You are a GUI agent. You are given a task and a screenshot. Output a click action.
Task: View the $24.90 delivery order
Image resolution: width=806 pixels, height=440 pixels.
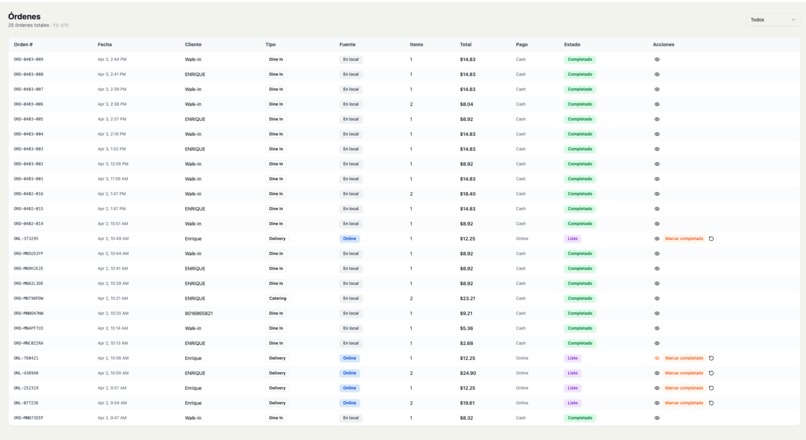pos(657,373)
